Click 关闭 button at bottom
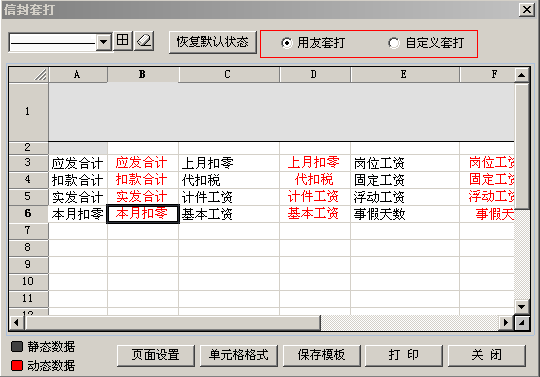540x377 pixels. pyautogui.click(x=487, y=355)
